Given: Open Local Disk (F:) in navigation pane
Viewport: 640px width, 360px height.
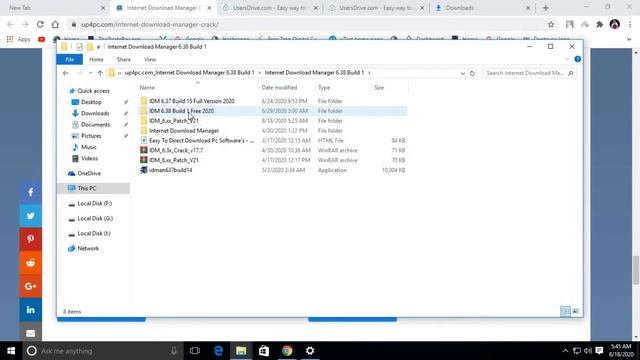Looking at the screenshot, I should pos(94,203).
